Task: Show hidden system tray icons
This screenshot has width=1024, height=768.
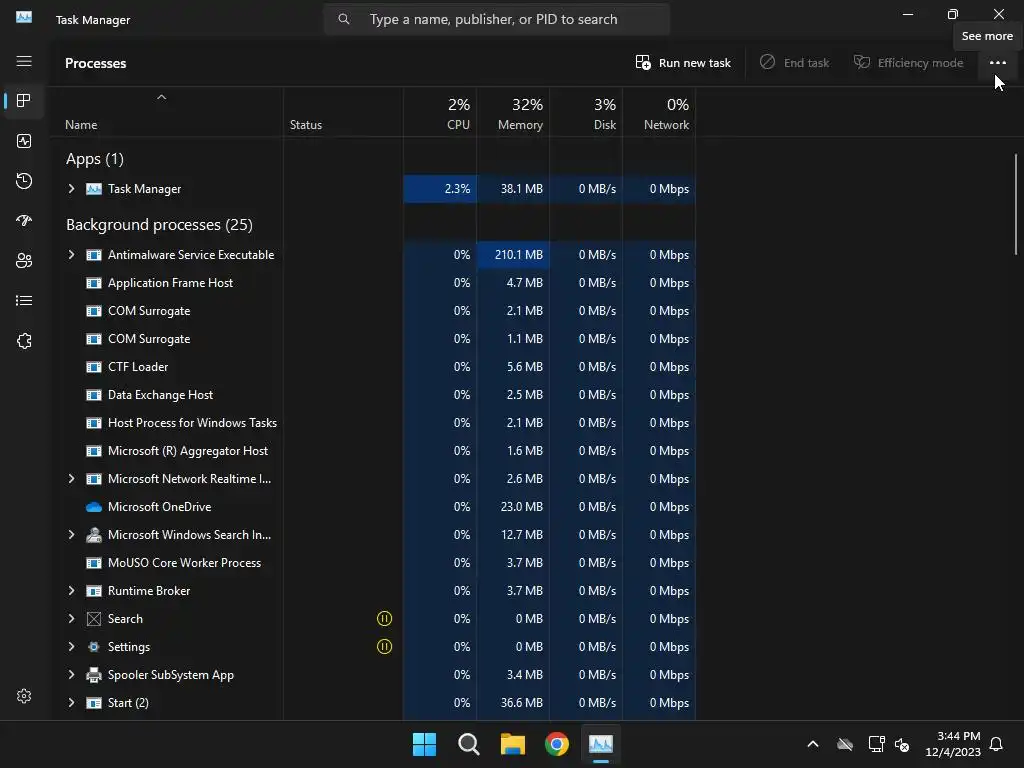Action: 813,744
